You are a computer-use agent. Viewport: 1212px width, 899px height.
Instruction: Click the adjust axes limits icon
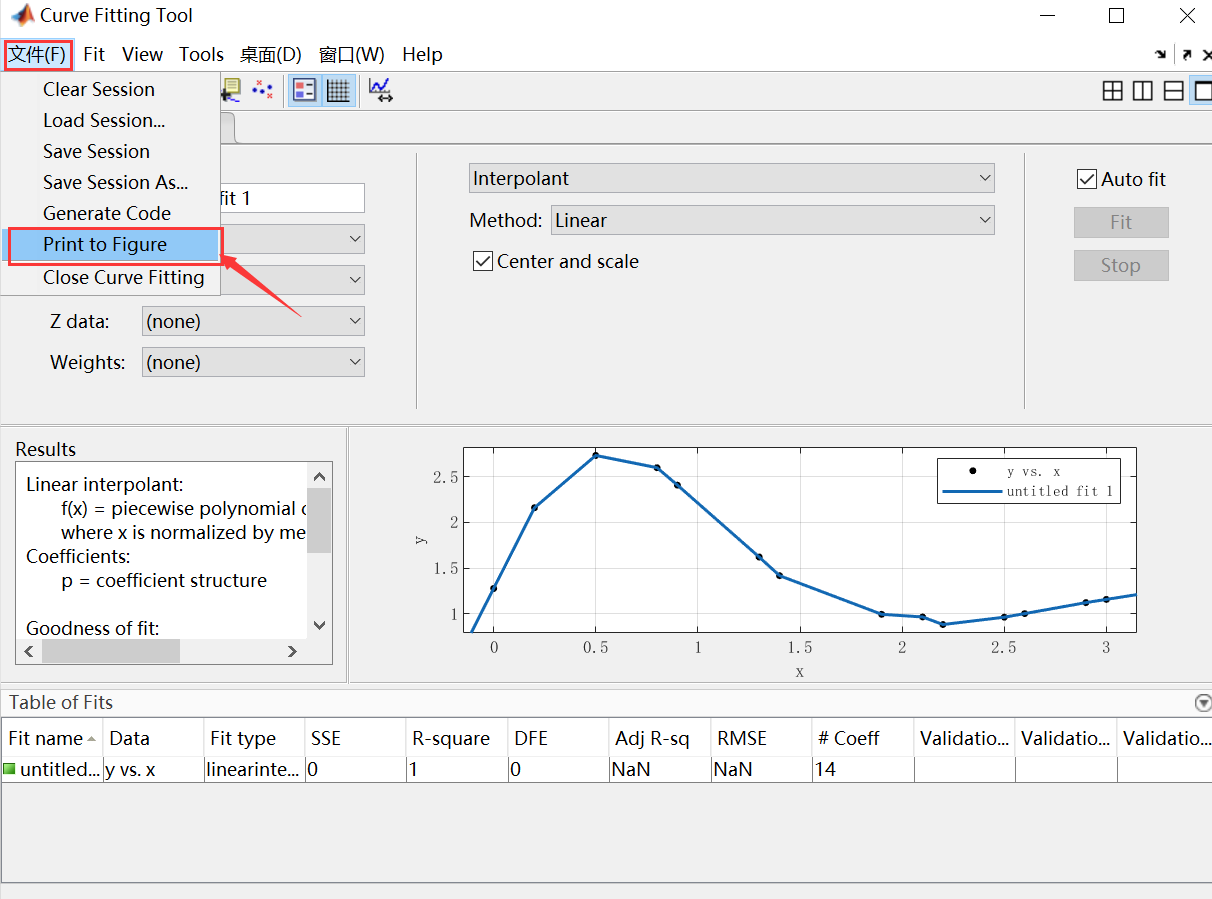pos(380,90)
